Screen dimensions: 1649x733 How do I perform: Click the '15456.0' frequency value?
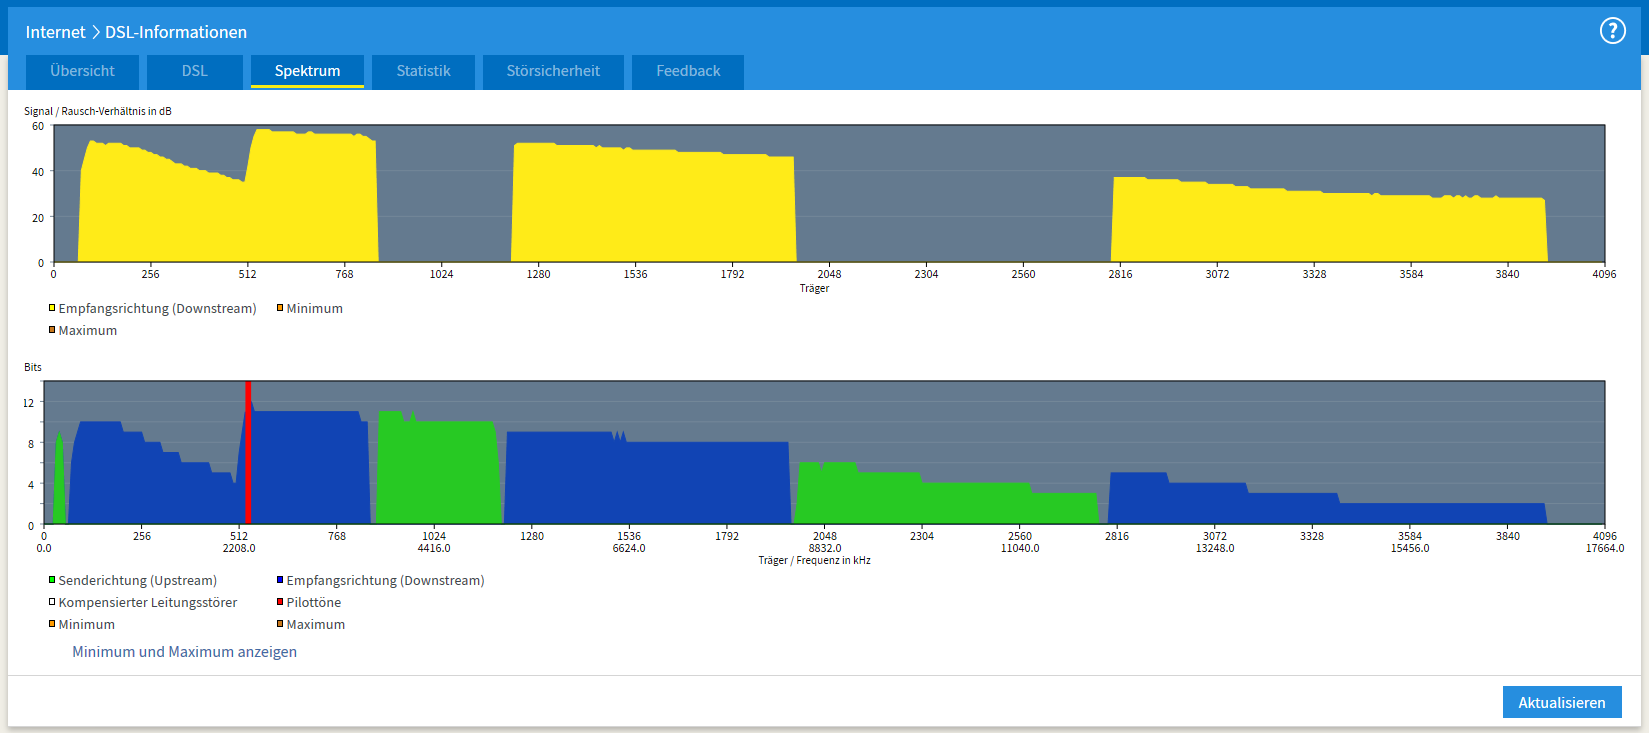coord(1410,548)
